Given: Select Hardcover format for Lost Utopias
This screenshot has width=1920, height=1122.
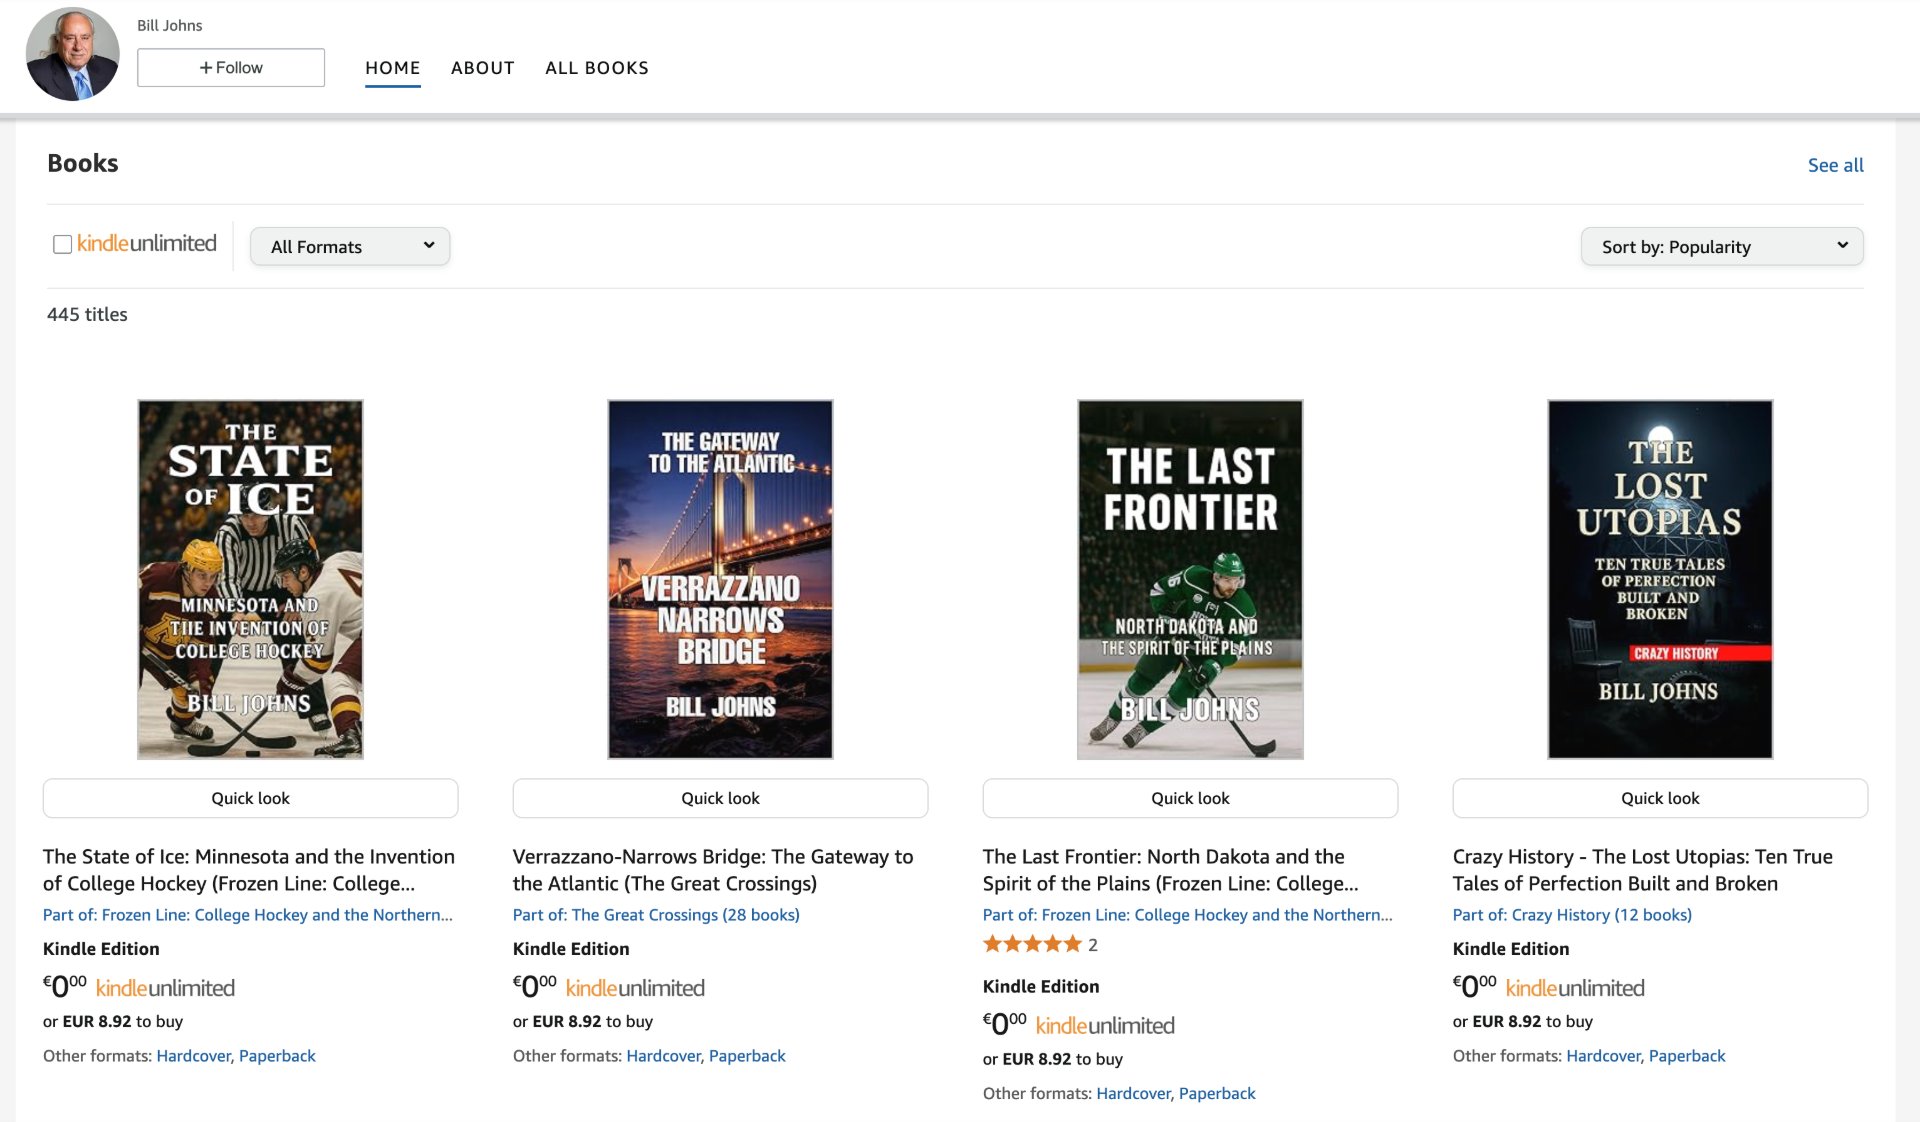Looking at the screenshot, I should coord(1603,1056).
